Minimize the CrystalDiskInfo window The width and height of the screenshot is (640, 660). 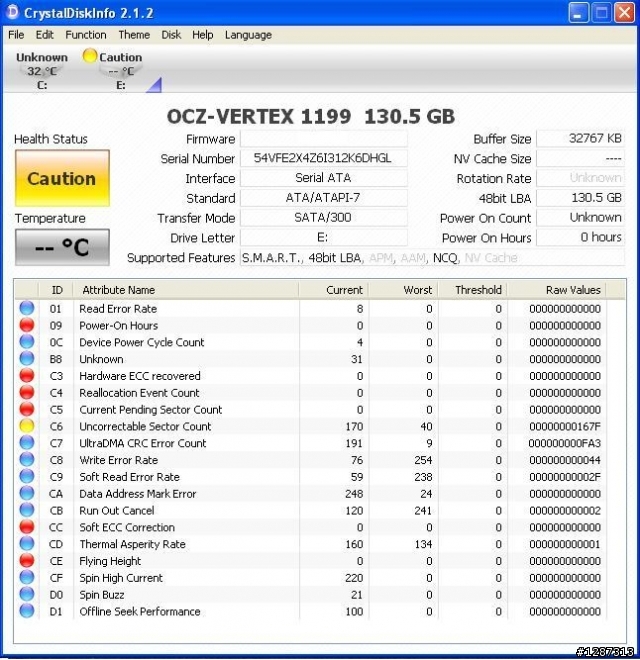[579, 13]
